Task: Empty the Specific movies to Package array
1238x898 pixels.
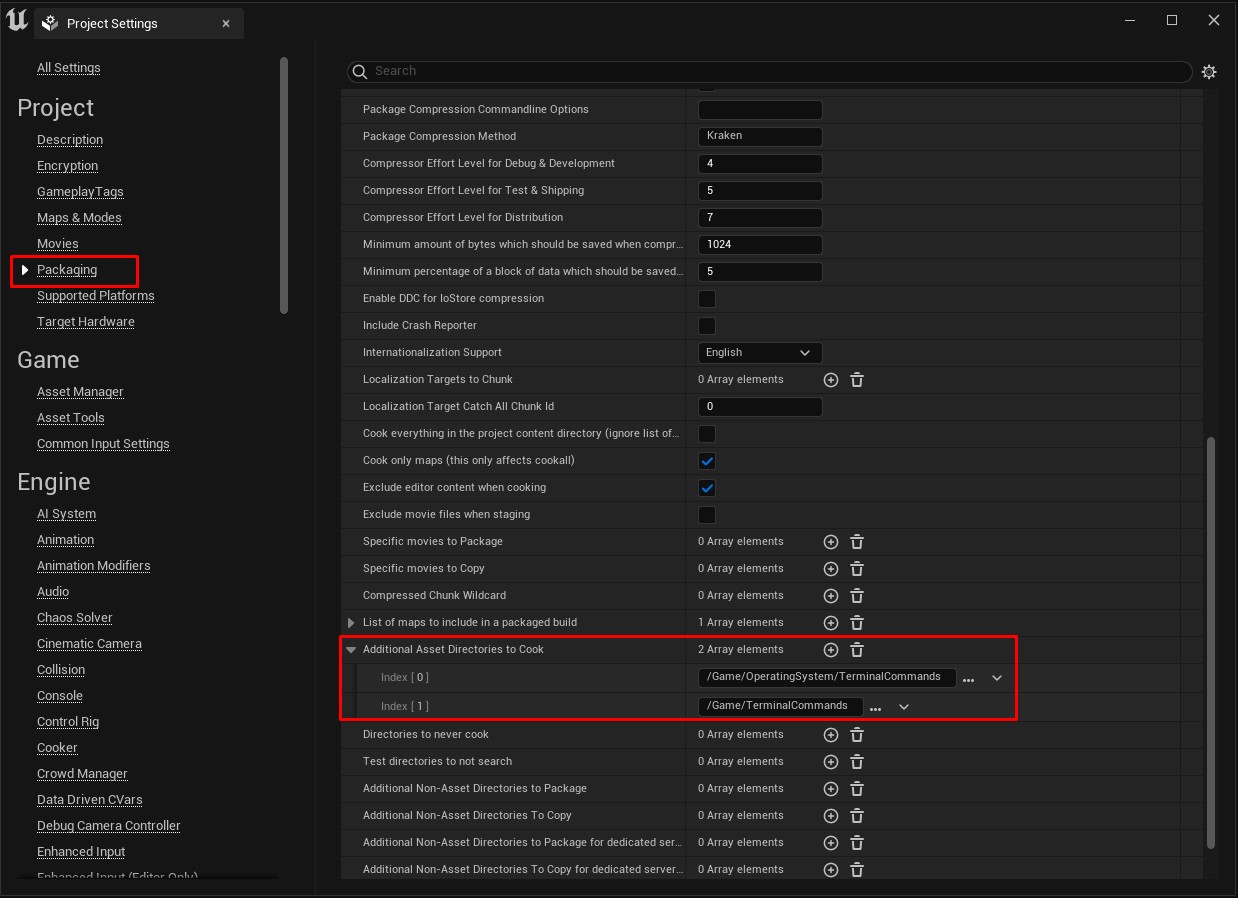Action: tap(857, 542)
